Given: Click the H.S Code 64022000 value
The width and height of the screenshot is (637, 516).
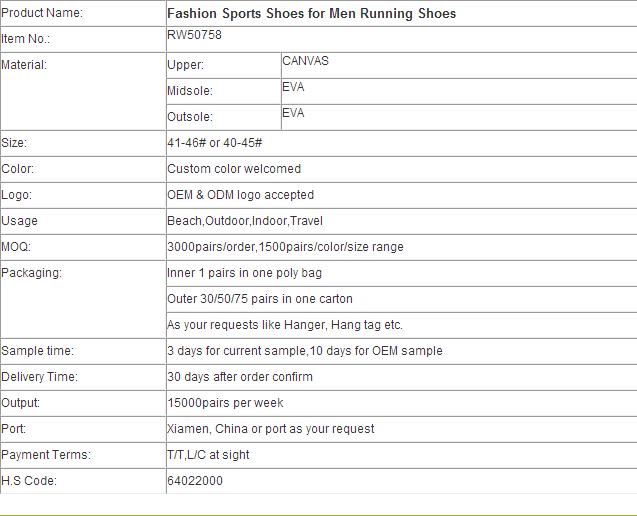Looking at the screenshot, I should click(x=195, y=481).
